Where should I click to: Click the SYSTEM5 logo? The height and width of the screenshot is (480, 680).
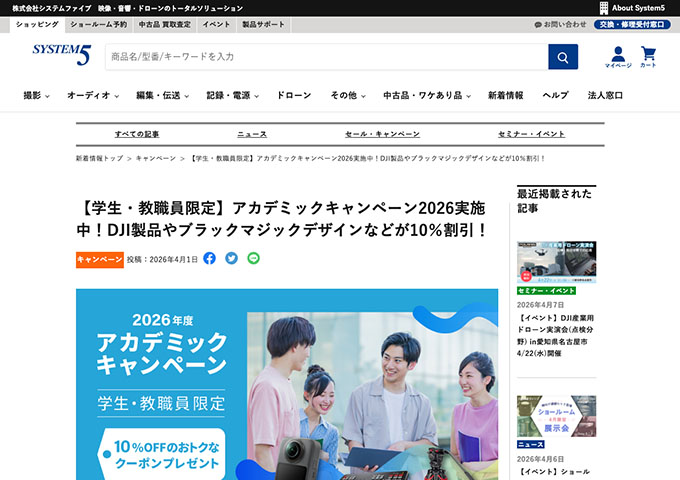coord(62,54)
